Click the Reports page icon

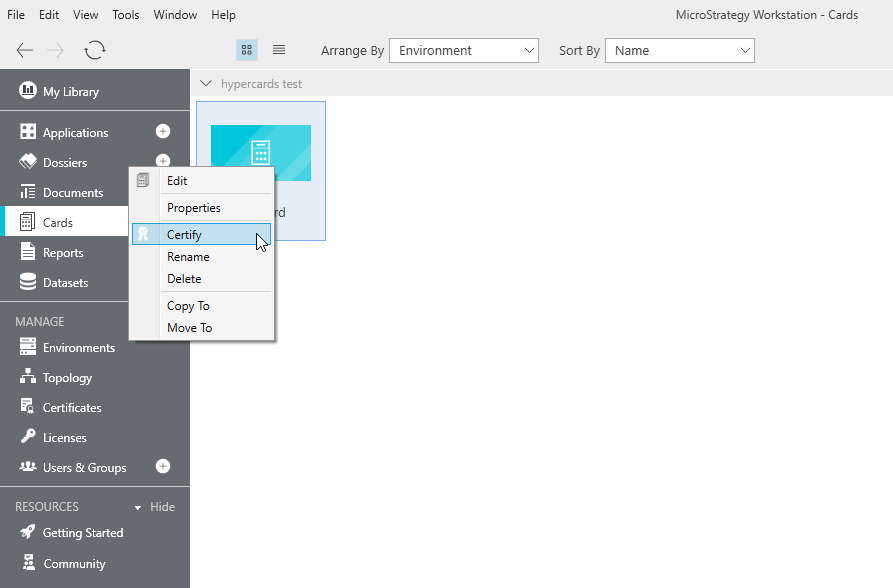coord(27,251)
